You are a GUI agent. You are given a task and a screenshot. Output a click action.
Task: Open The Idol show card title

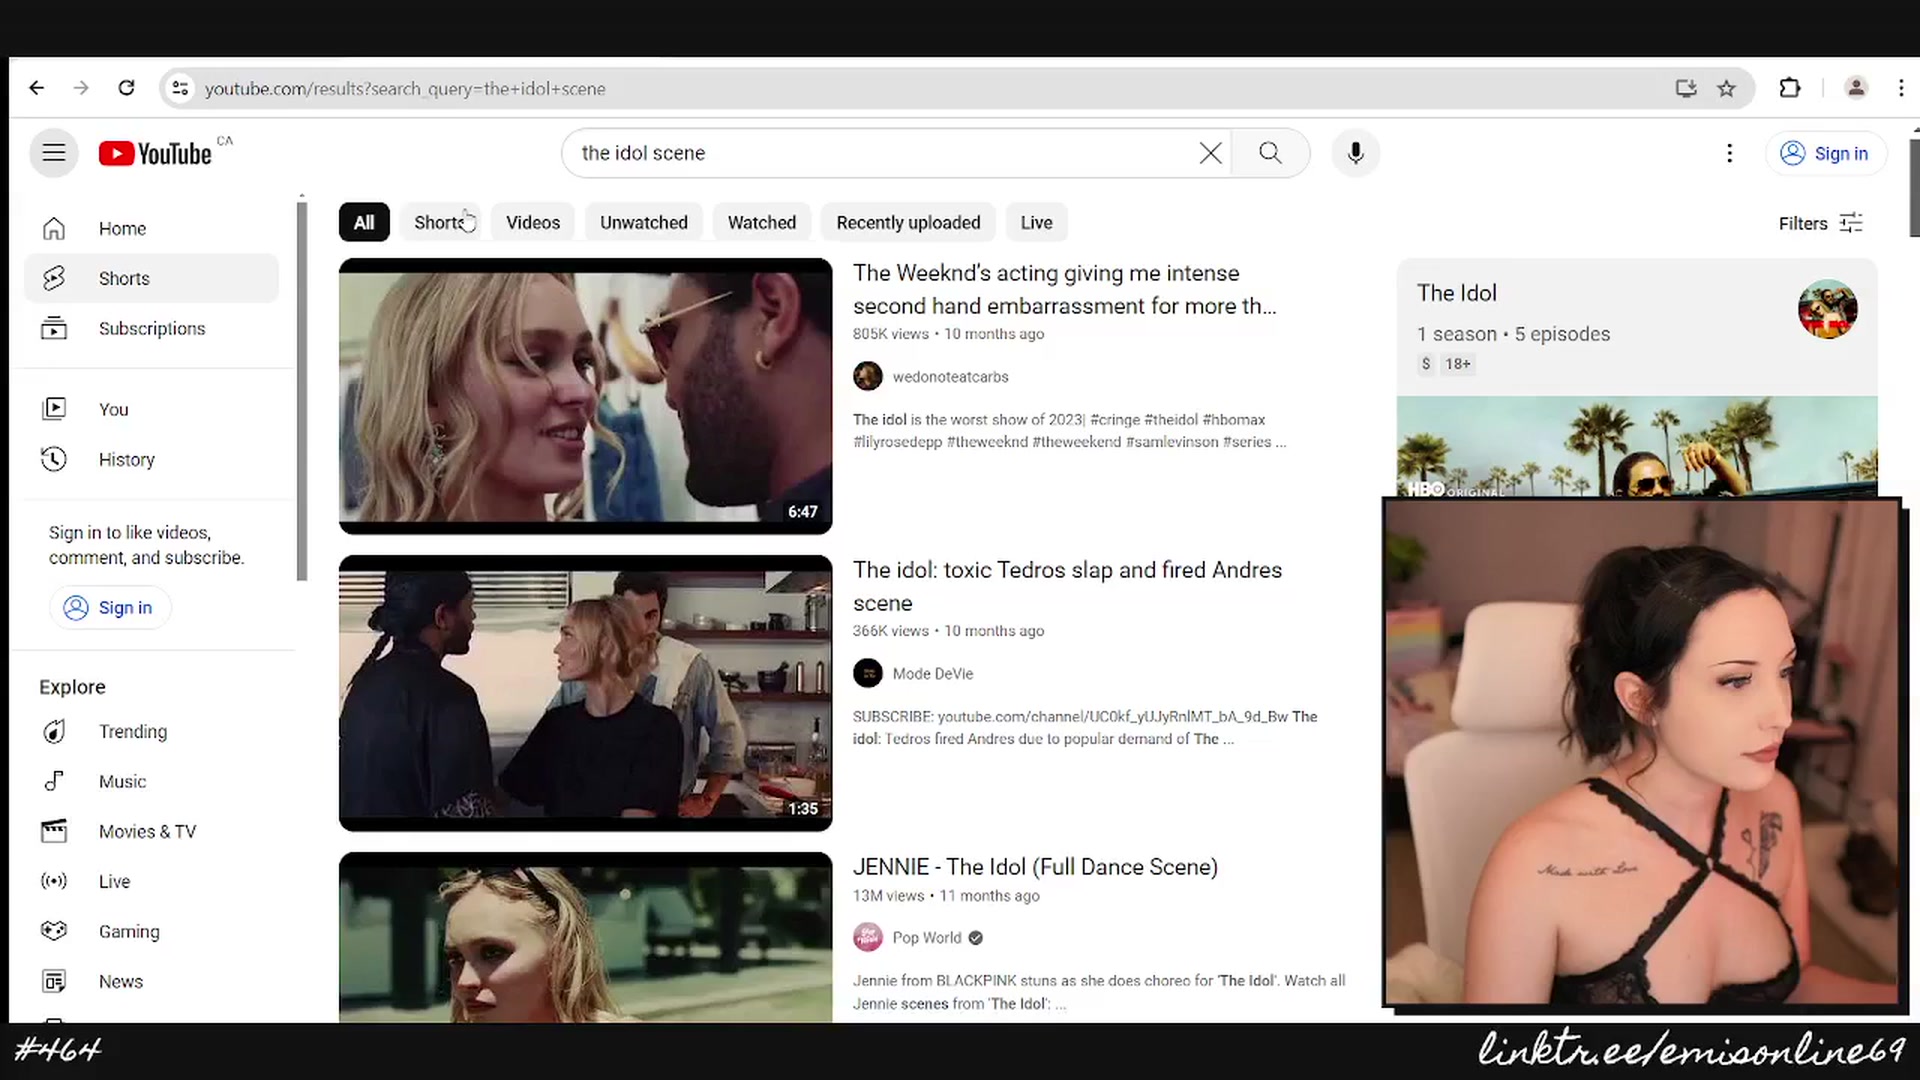(x=1456, y=293)
